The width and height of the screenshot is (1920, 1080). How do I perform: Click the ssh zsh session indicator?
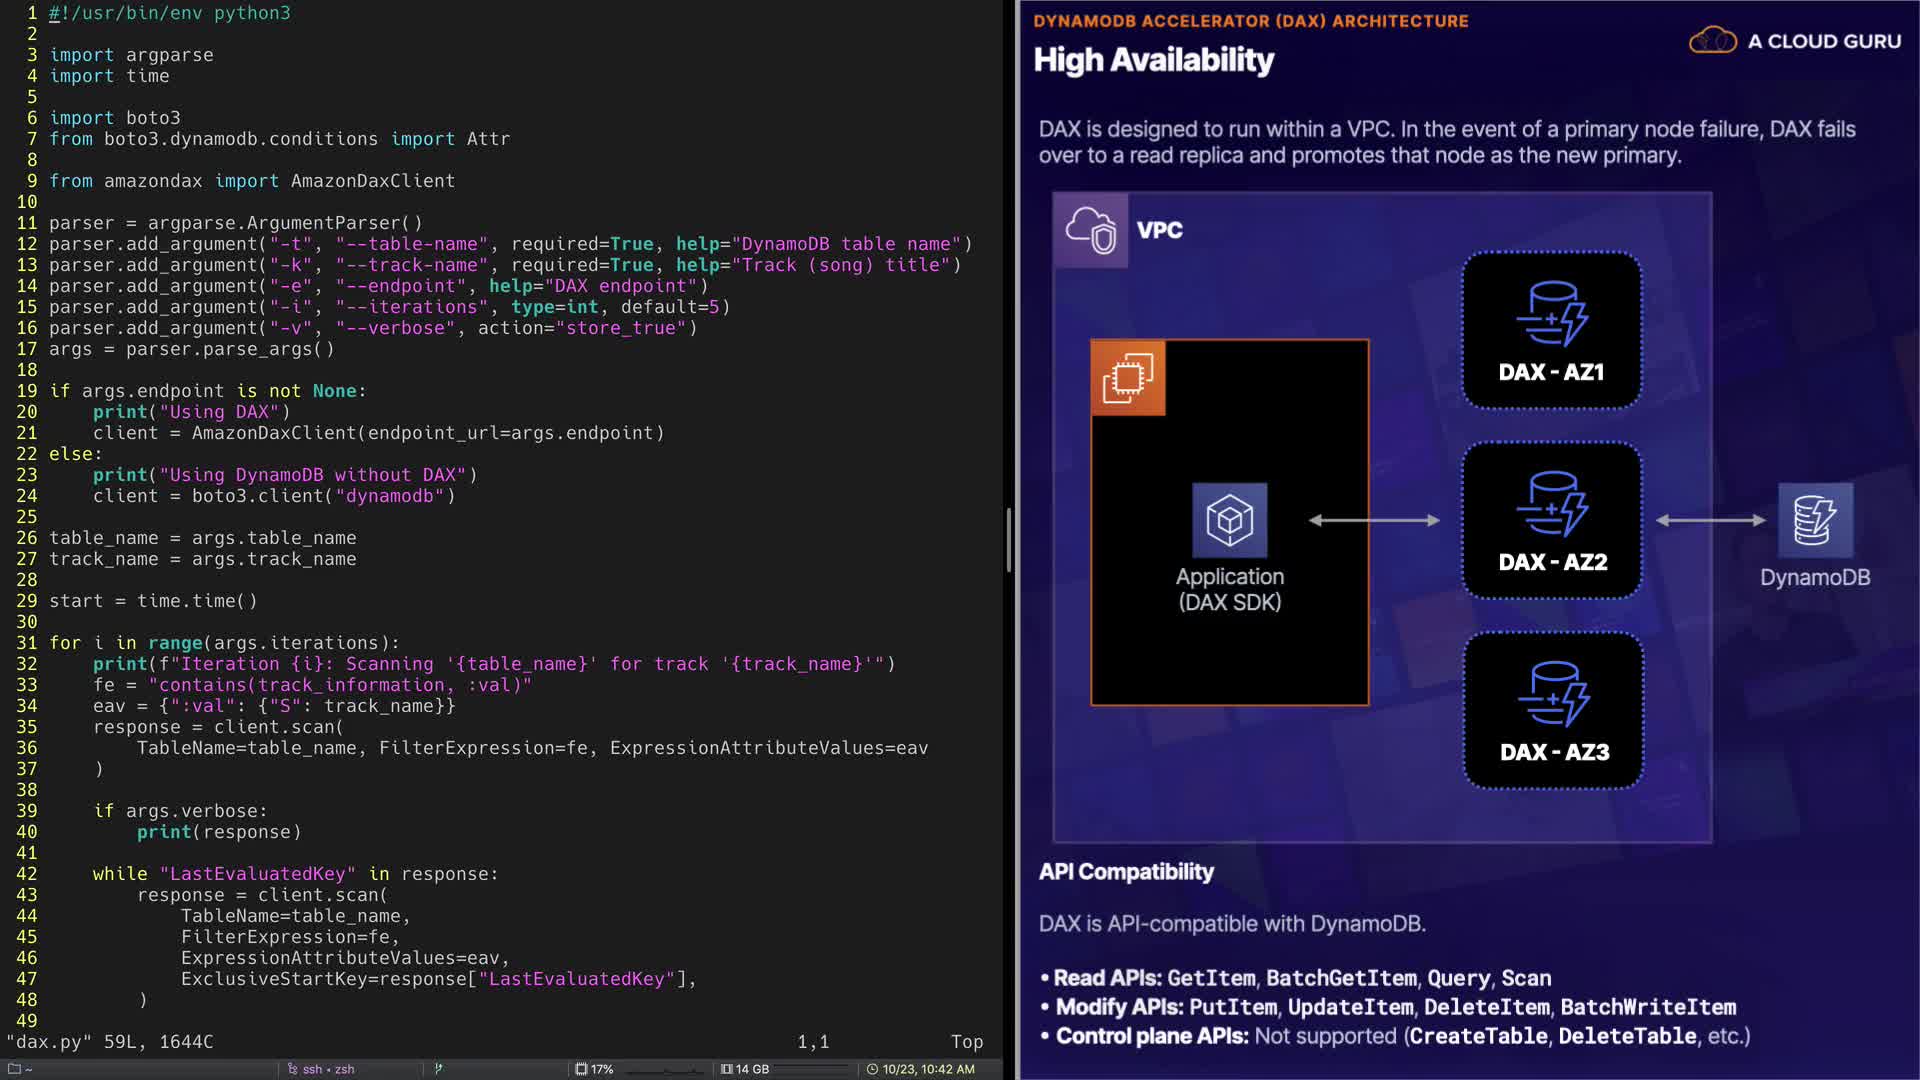(x=322, y=1069)
